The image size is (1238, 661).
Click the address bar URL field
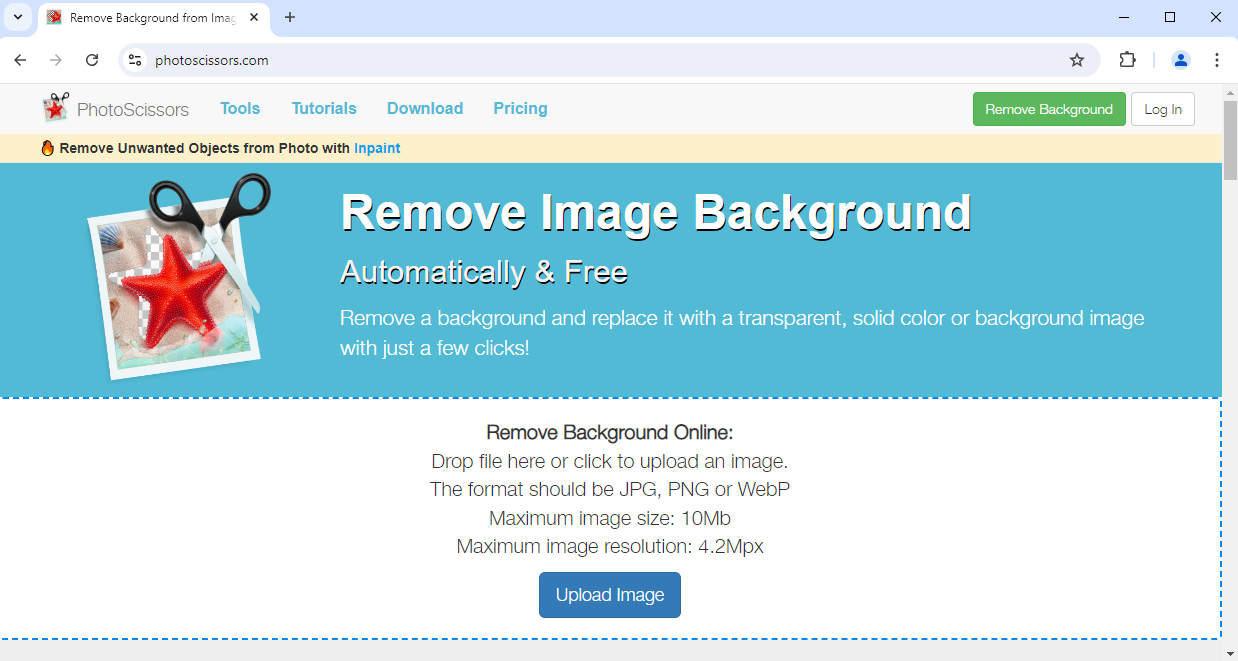coord(600,60)
